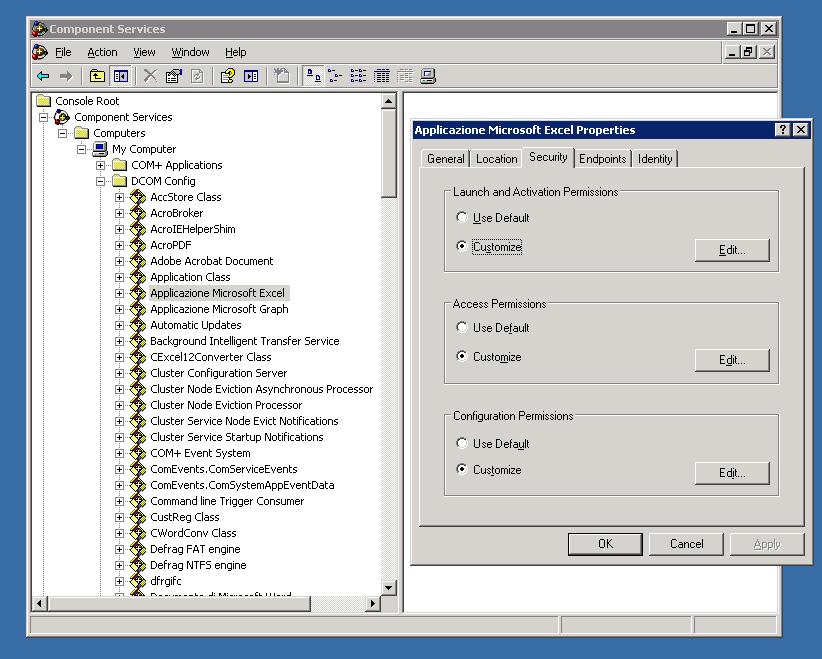
Task: Click the DCOM Config folder icon
Action: (x=120, y=181)
